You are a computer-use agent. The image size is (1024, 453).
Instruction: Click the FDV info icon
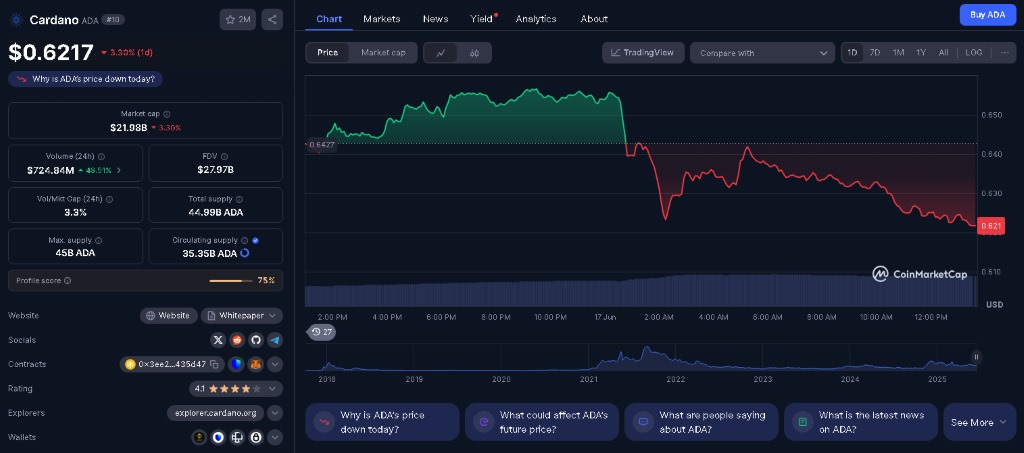coord(225,157)
